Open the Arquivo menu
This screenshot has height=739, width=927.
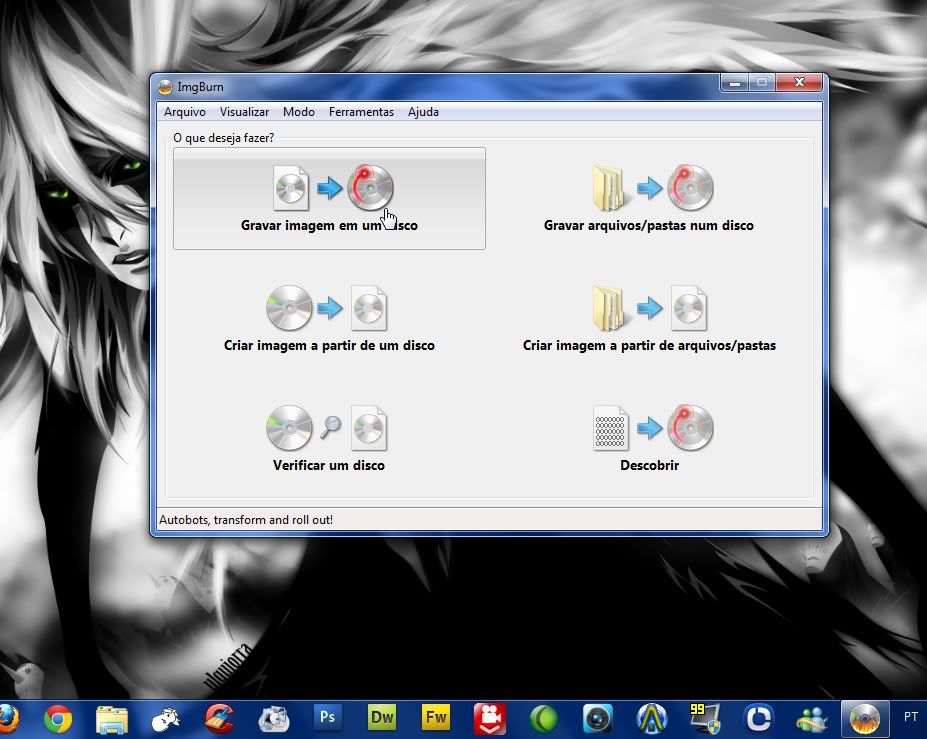coord(185,112)
